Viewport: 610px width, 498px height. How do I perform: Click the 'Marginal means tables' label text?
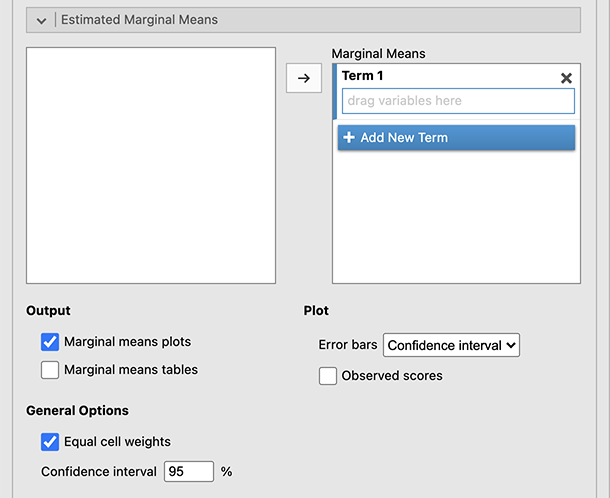pos(131,370)
